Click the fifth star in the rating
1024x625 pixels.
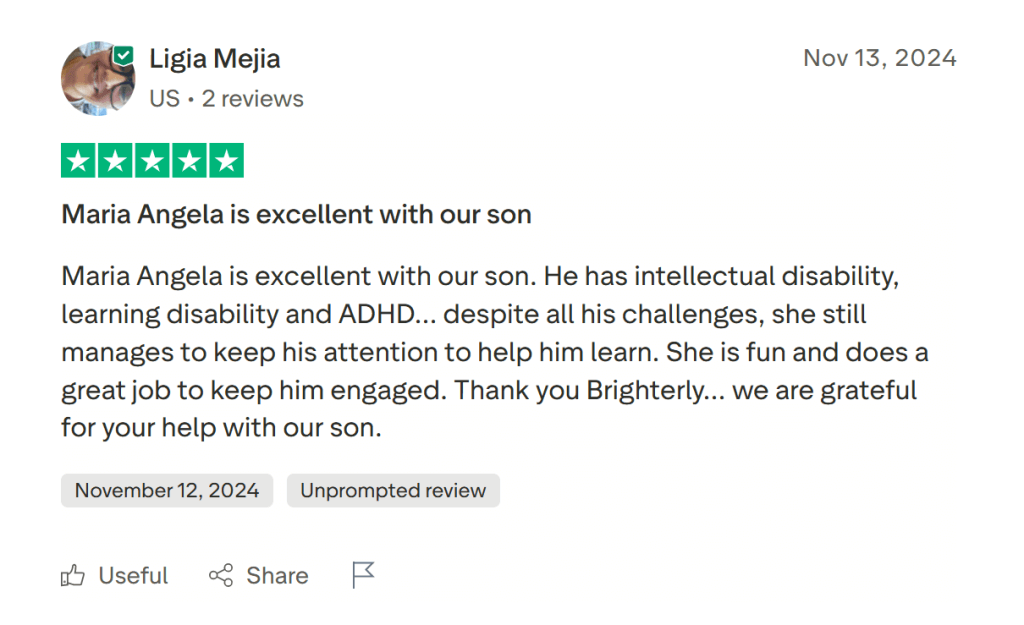tap(224, 159)
